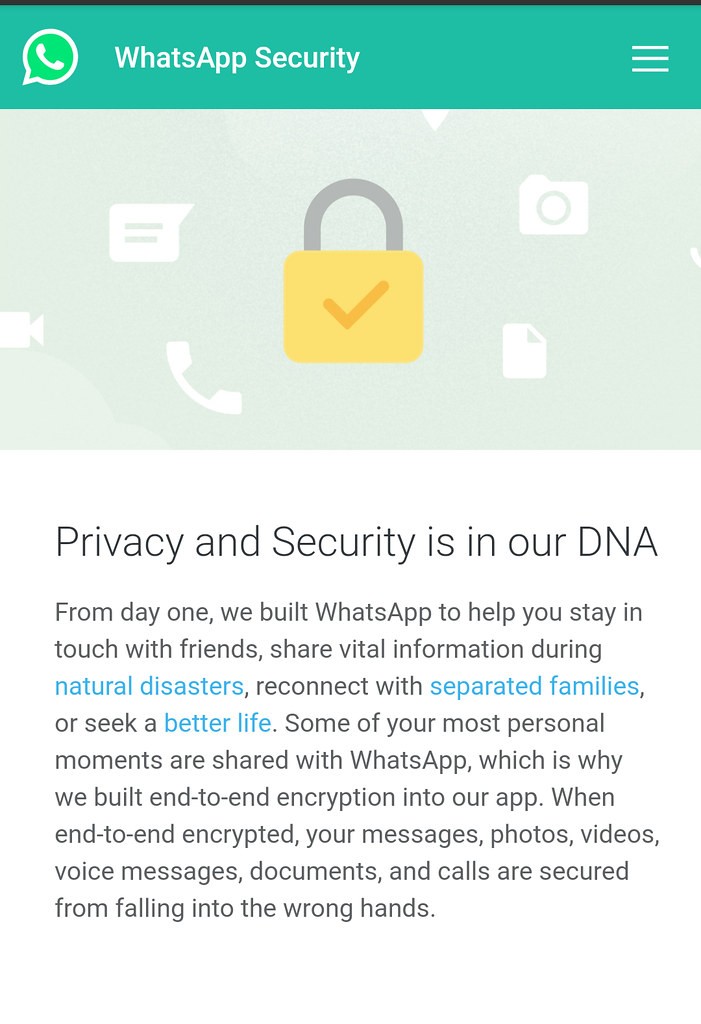Follow the better life link
Screen dimensions: 701x1024
218,724
